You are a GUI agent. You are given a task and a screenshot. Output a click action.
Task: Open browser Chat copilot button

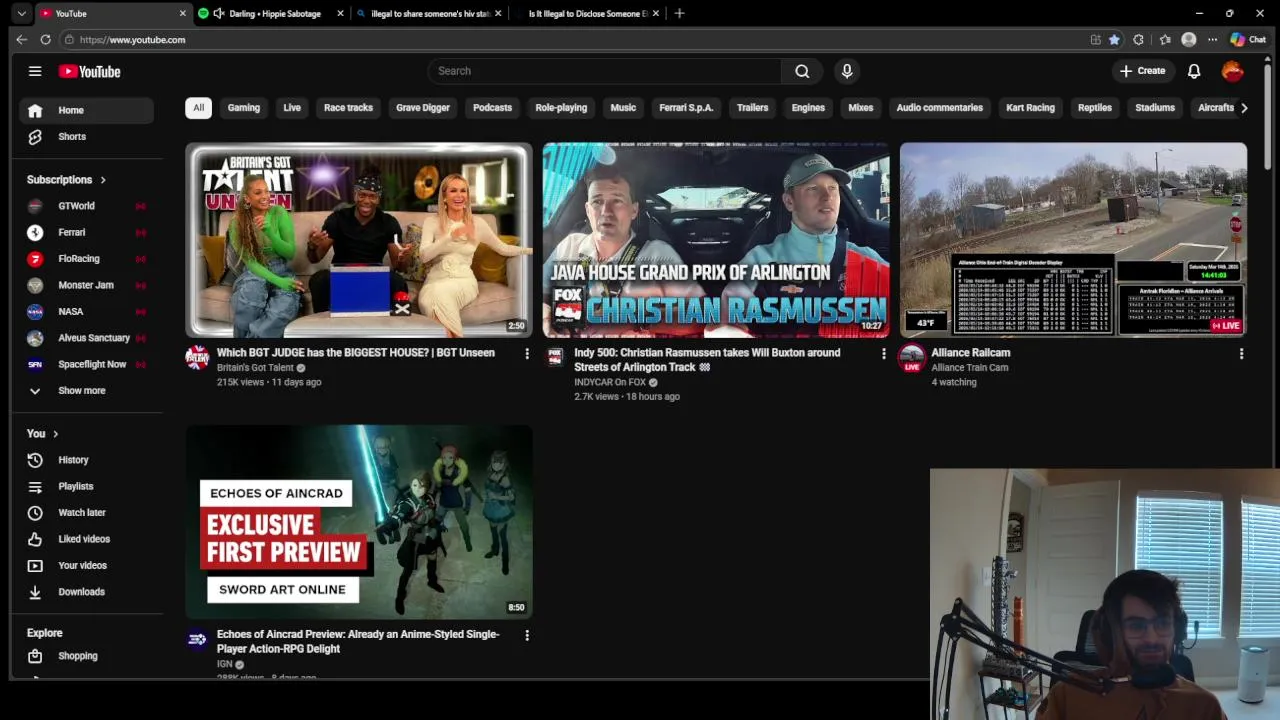(1248, 40)
